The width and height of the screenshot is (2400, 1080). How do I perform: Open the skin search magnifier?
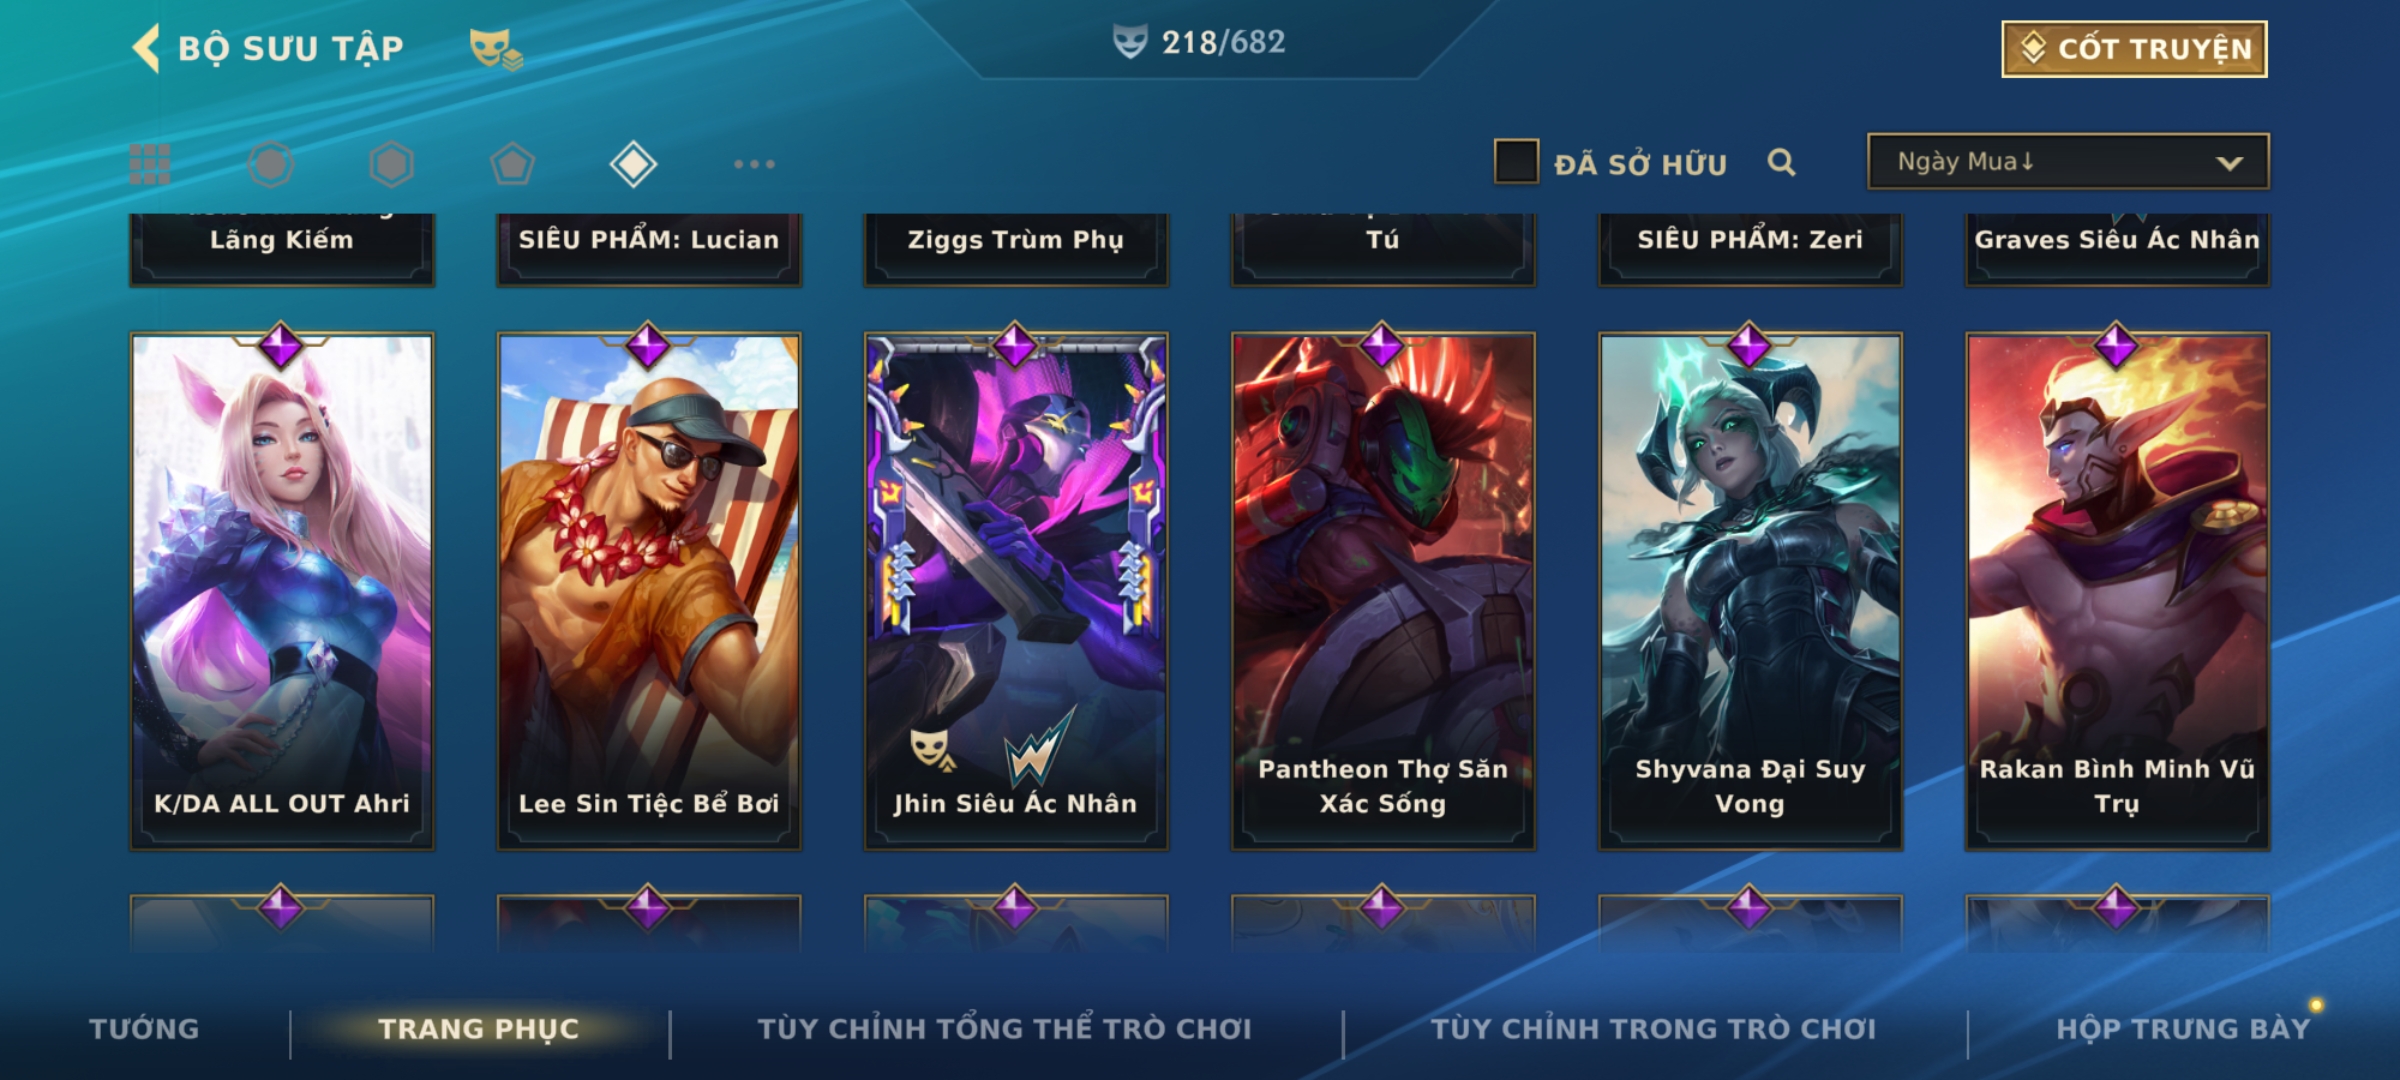[x=1781, y=162]
